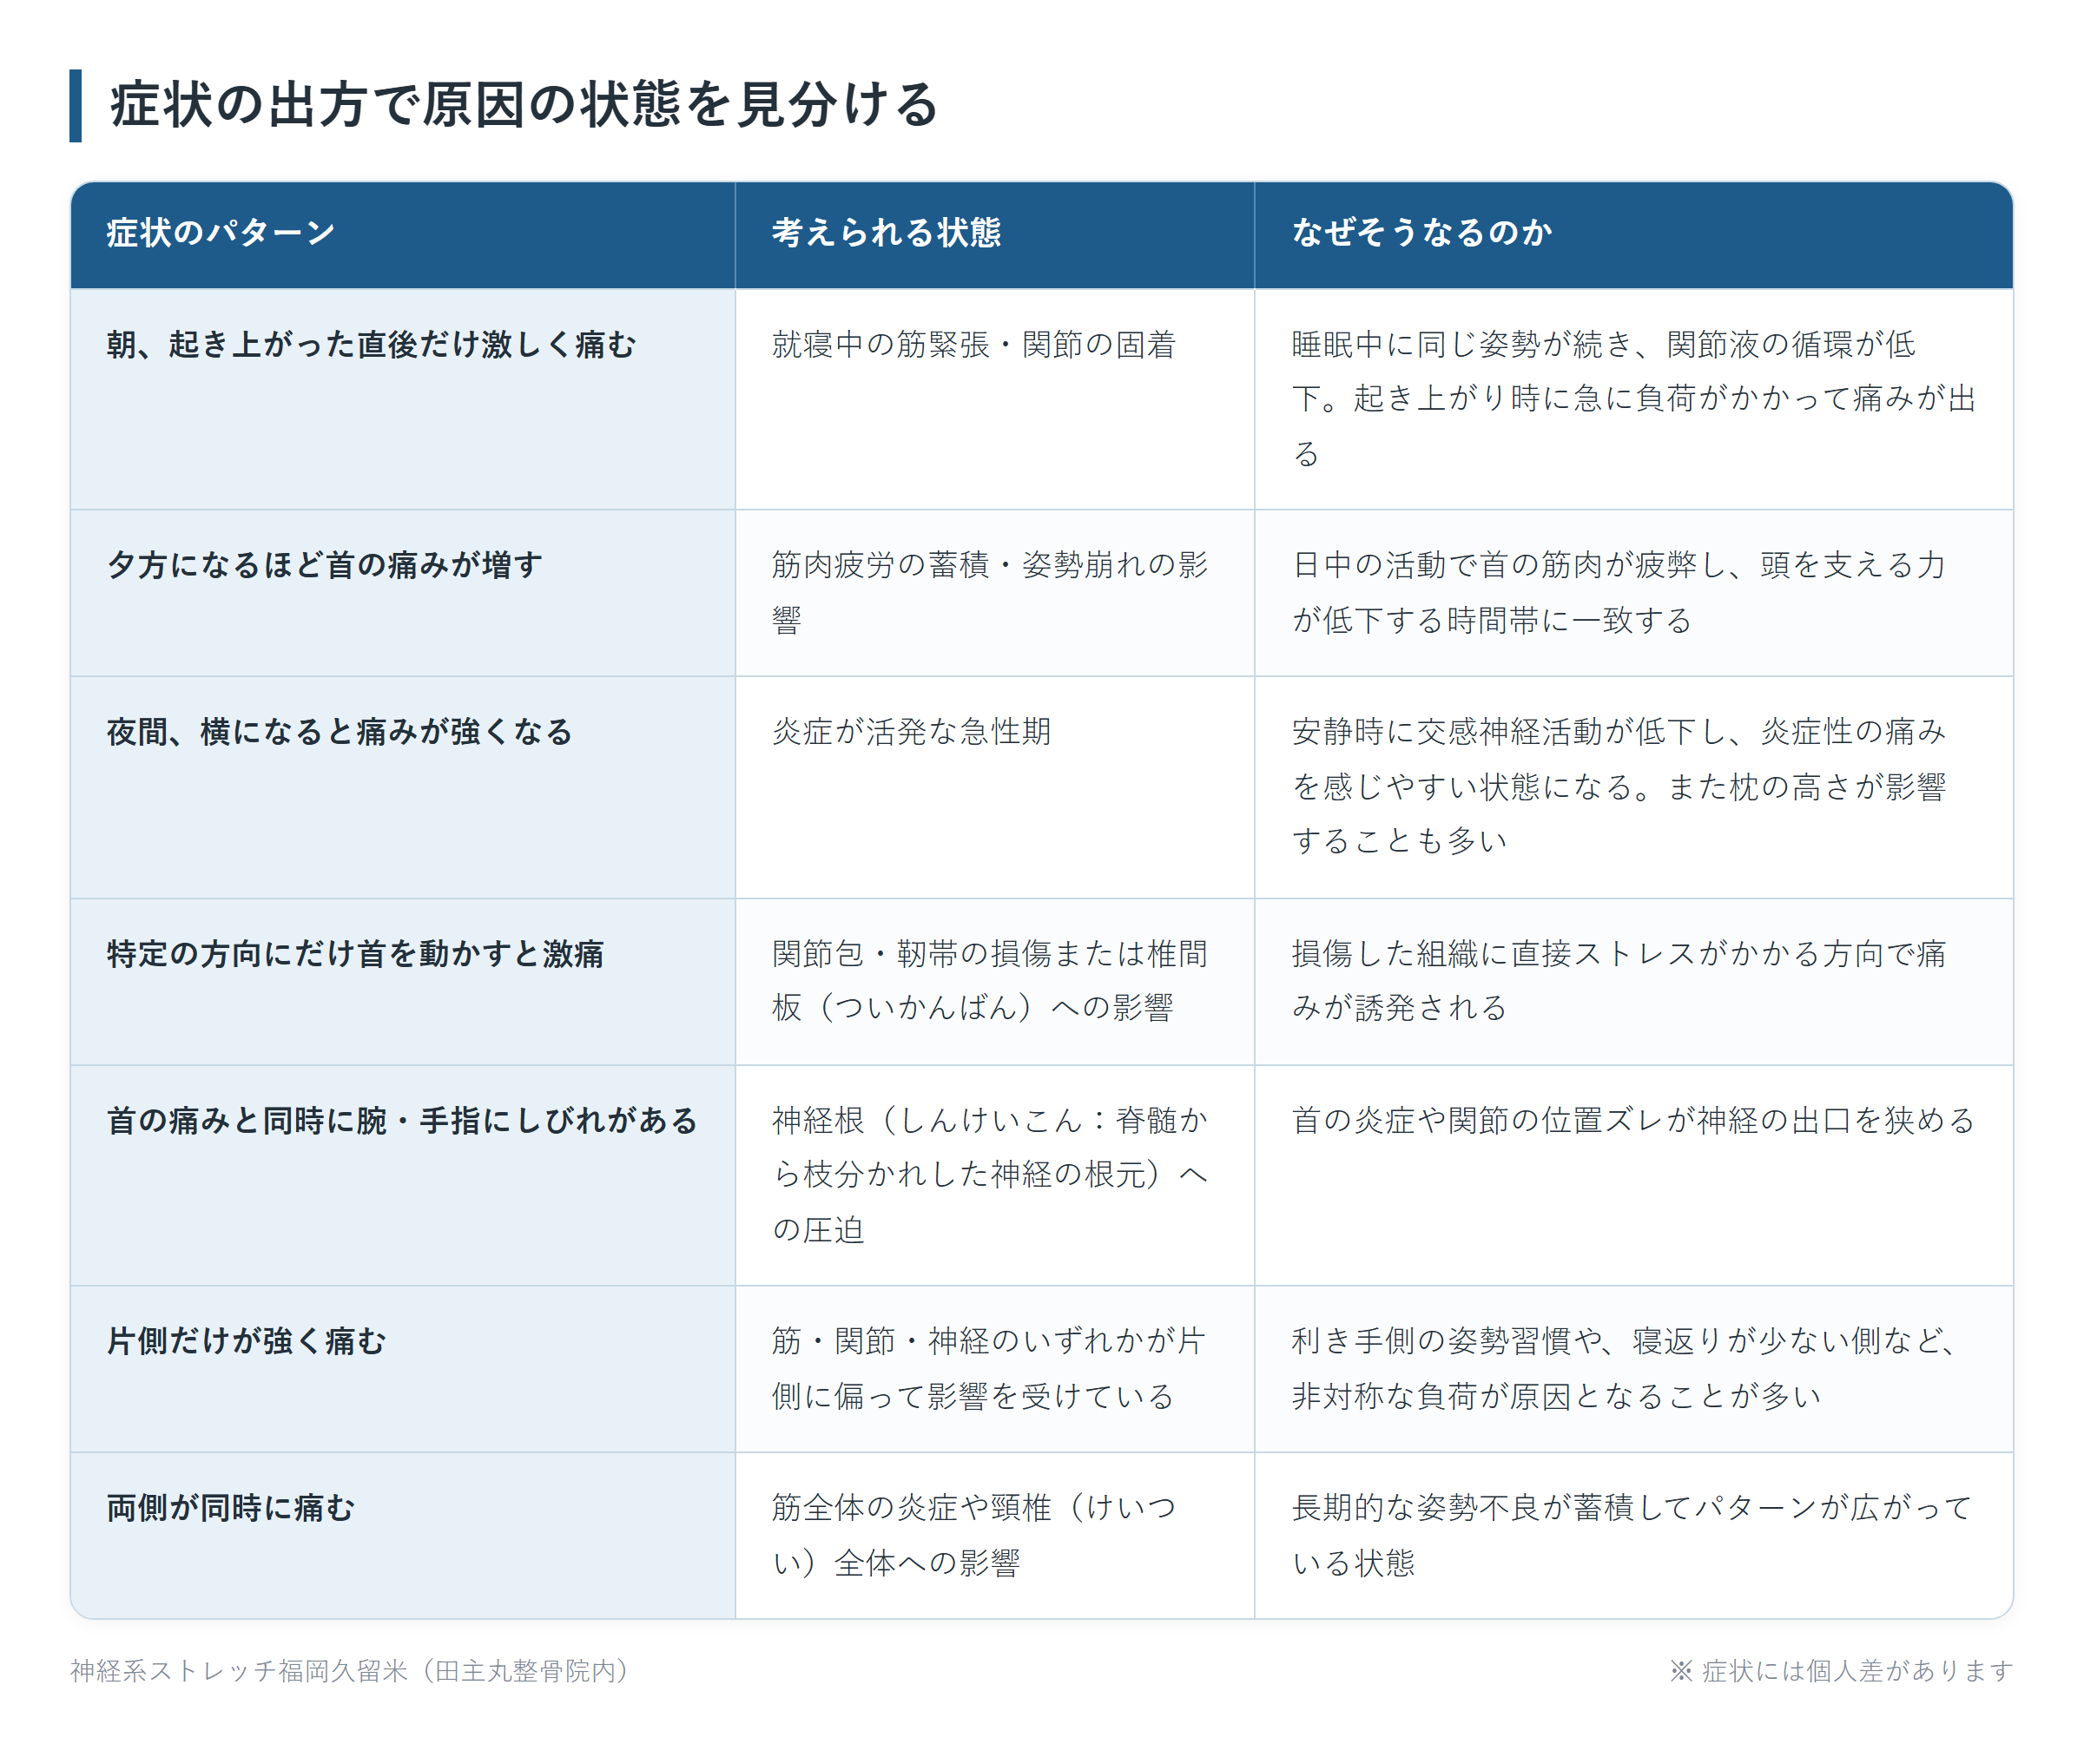This screenshot has height=1764, width=2084.
Task: Select the row 夜間、横になると痛みが強くなる
Action: (1041, 787)
